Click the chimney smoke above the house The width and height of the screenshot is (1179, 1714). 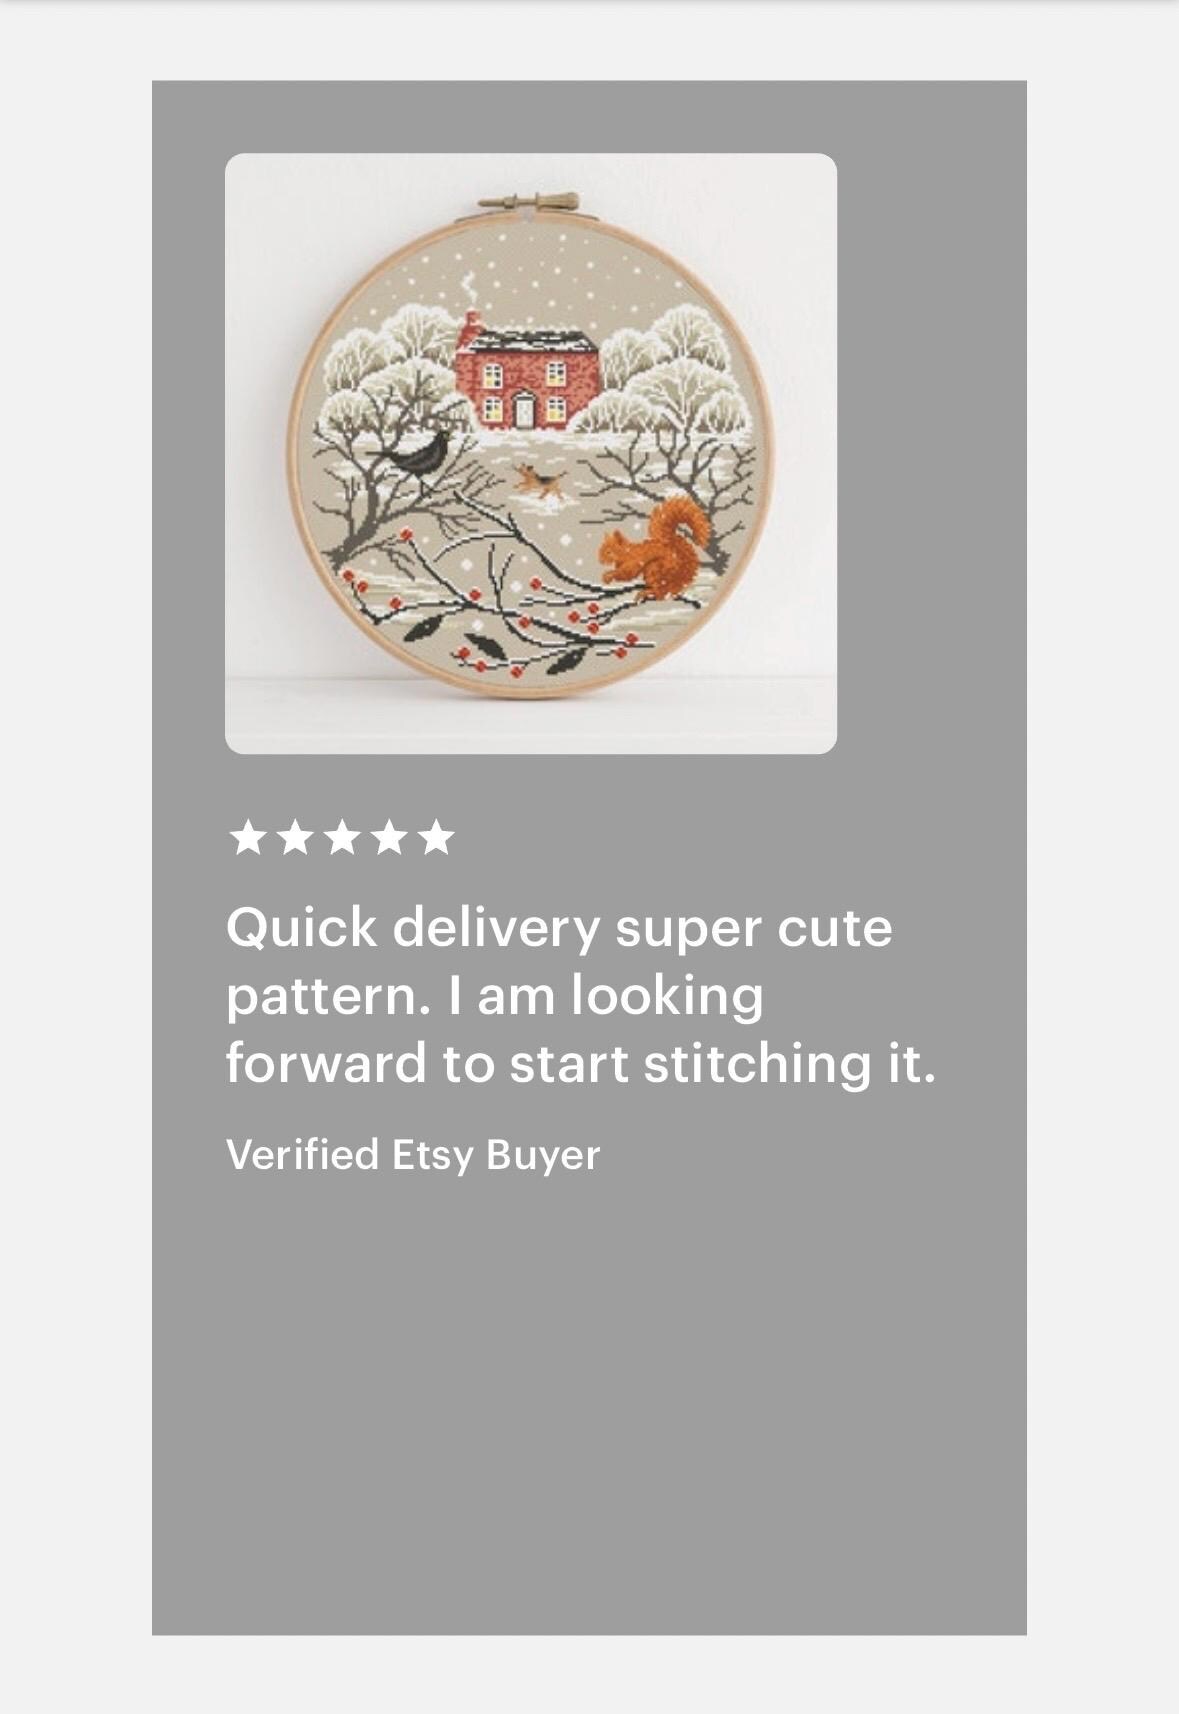pos(470,292)
